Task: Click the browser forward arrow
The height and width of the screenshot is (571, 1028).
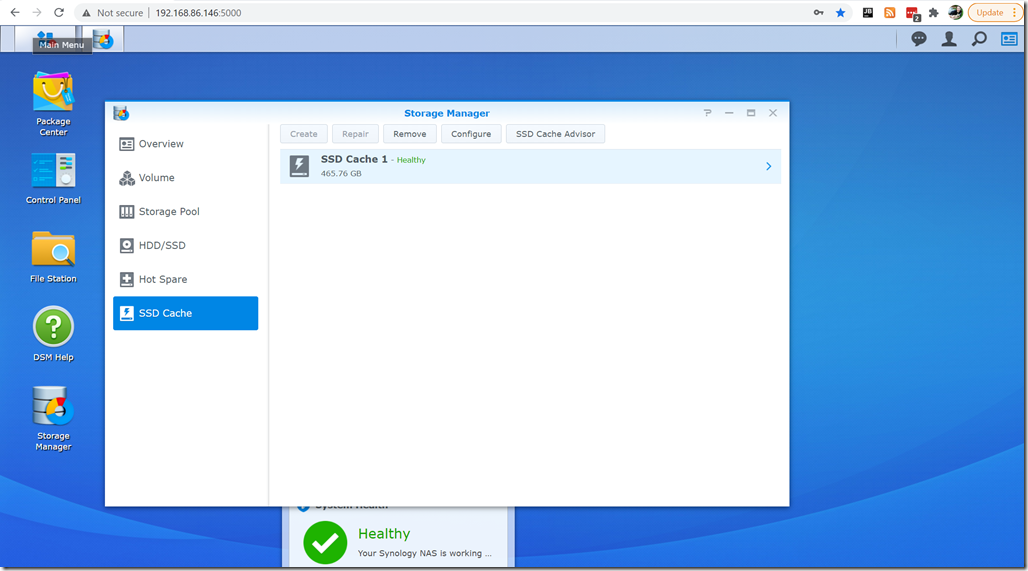Action: 37,12
